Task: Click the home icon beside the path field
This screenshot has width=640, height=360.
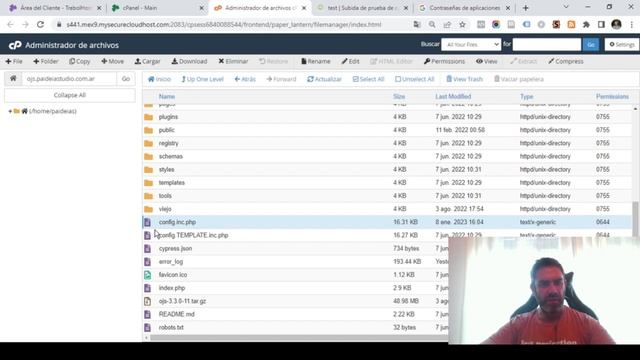Action: click(13, 78)
